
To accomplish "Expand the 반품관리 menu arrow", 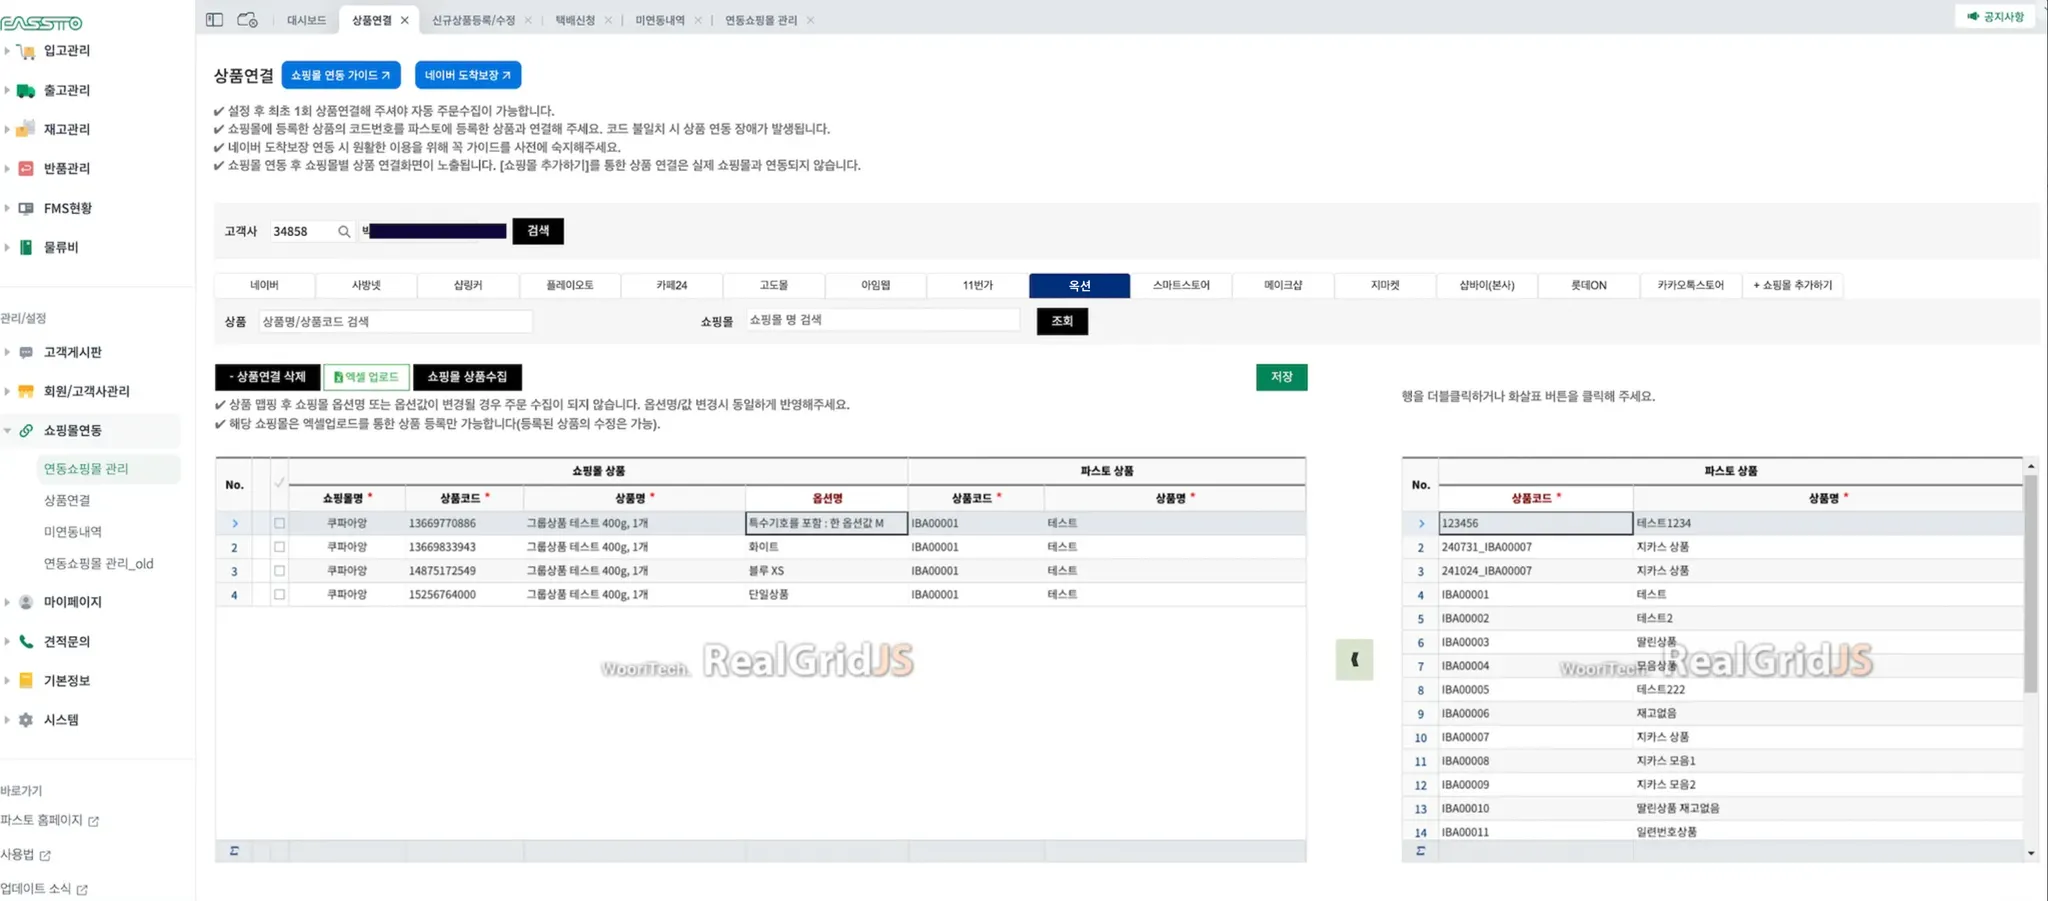I will (7, 169).
